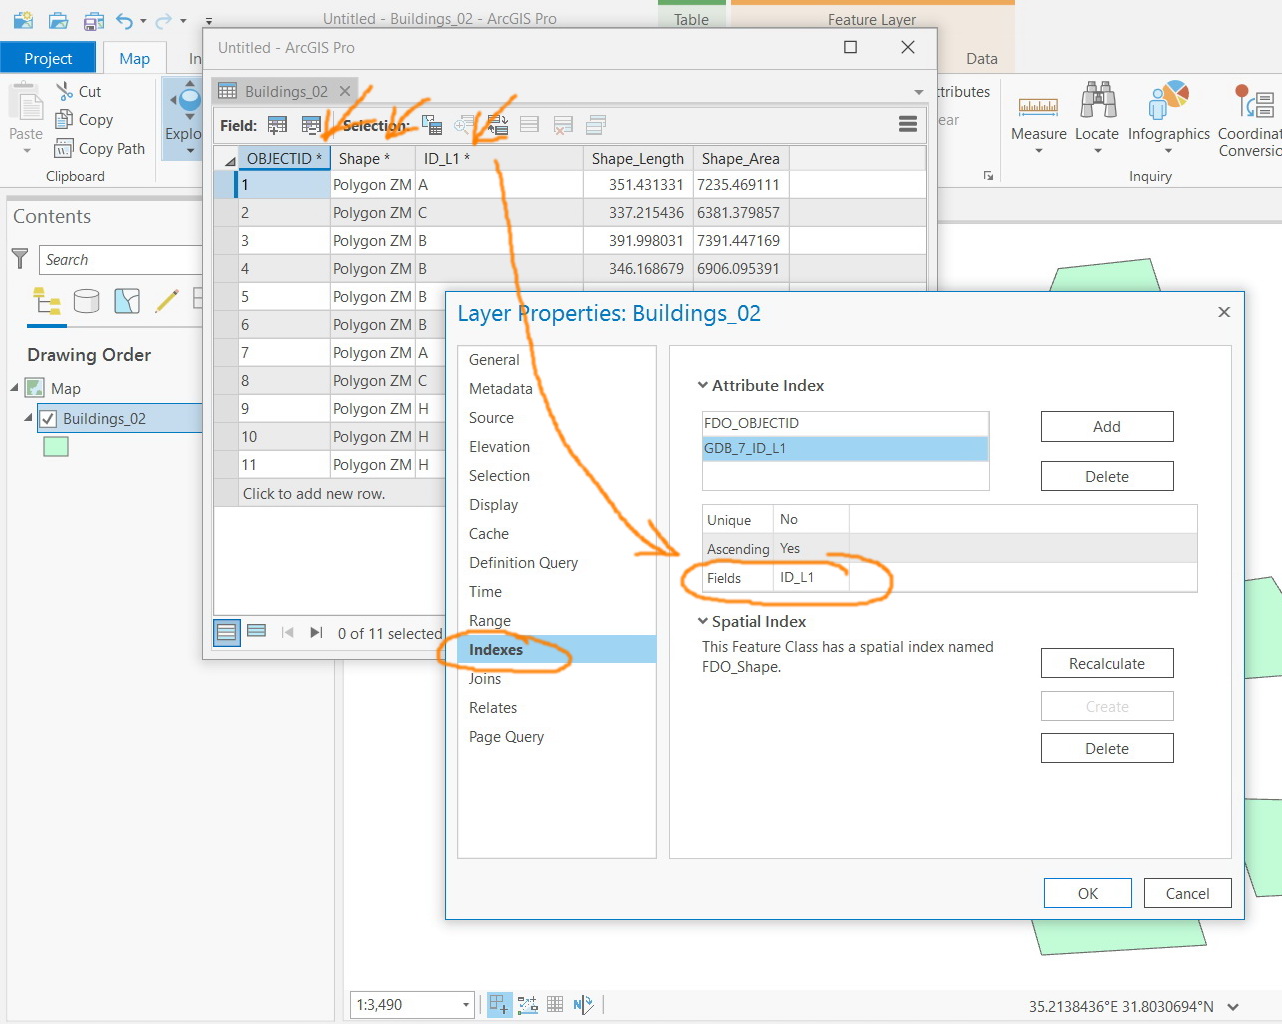
Task: Click the Add Field icon in table toolbar
Action: [x=277, y=125]
